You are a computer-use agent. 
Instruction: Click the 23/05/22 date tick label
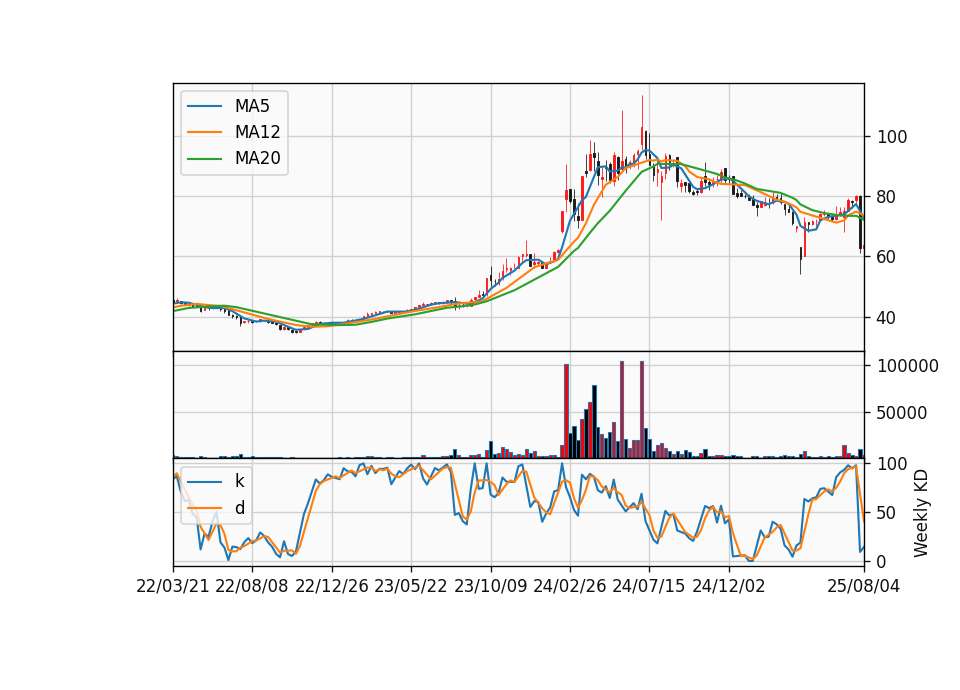411,586
